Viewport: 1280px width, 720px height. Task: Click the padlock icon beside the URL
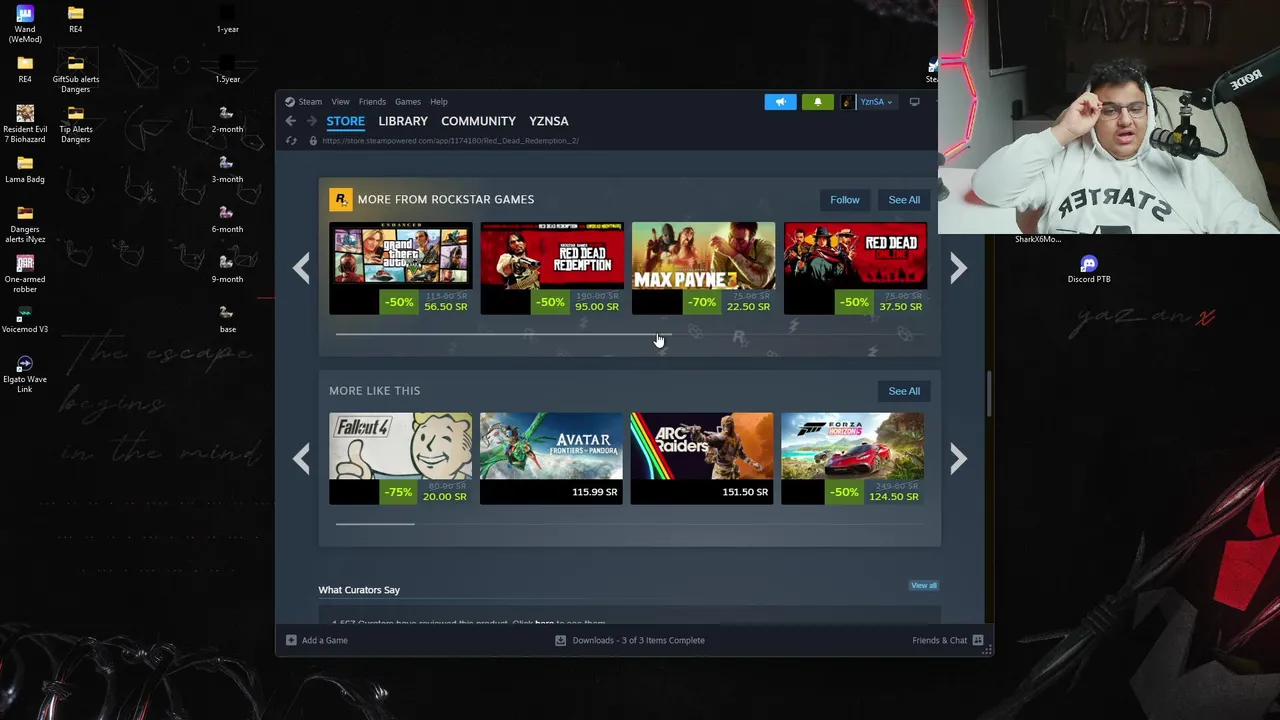pyautogui.click(x=313, y=141)
